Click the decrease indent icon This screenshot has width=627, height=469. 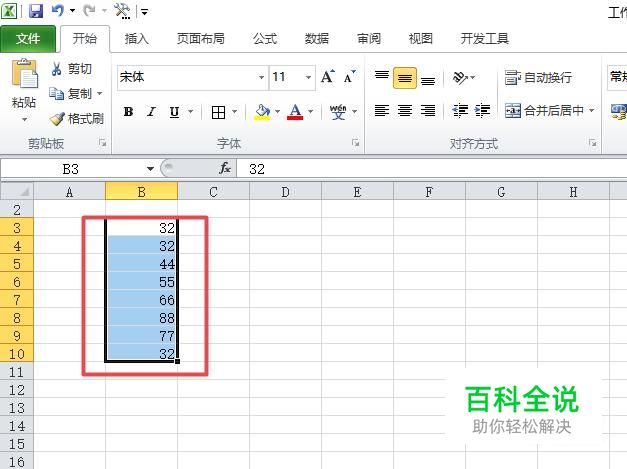[460, 110]
